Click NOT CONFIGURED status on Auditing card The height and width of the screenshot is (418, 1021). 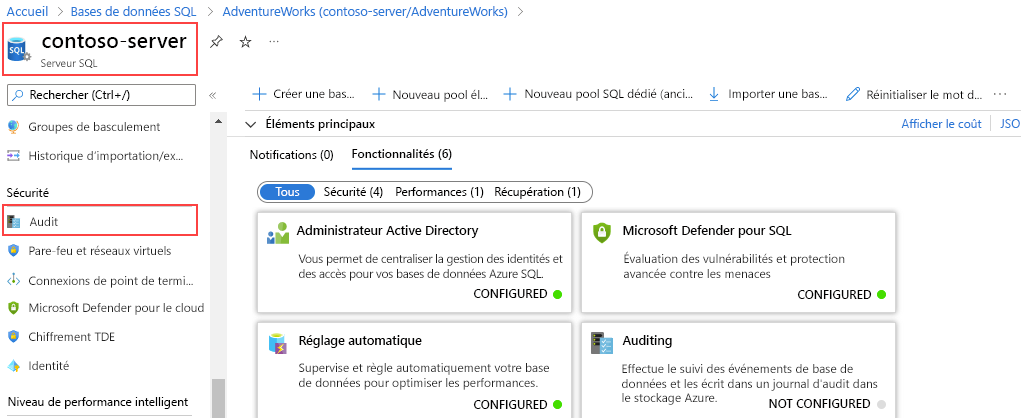tap(819, 404)
